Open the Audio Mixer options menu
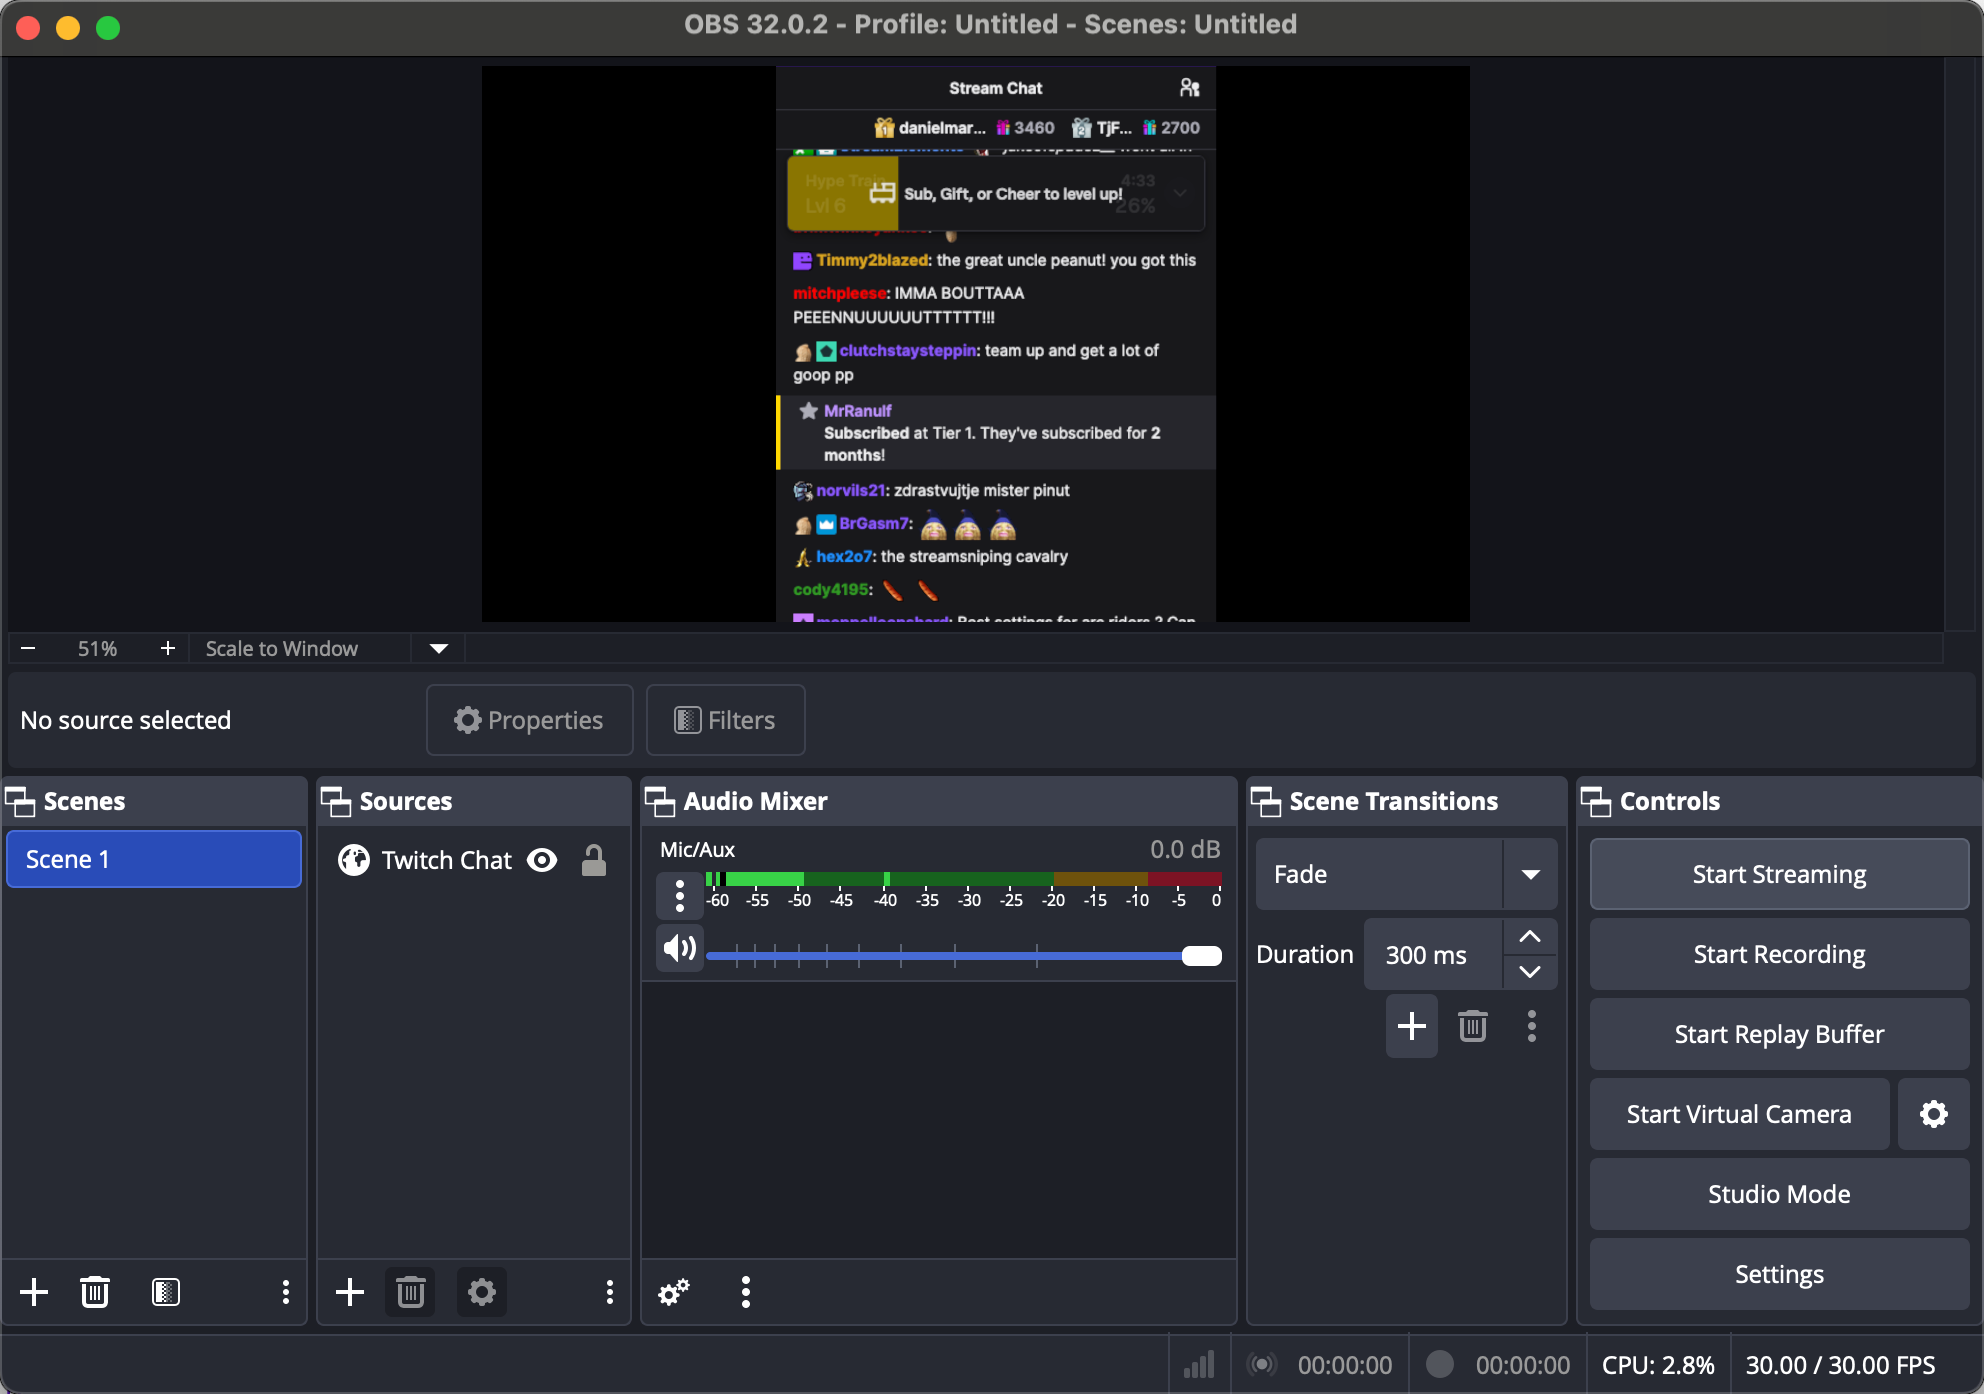 pyautogui.click(x=745, y=1291)
